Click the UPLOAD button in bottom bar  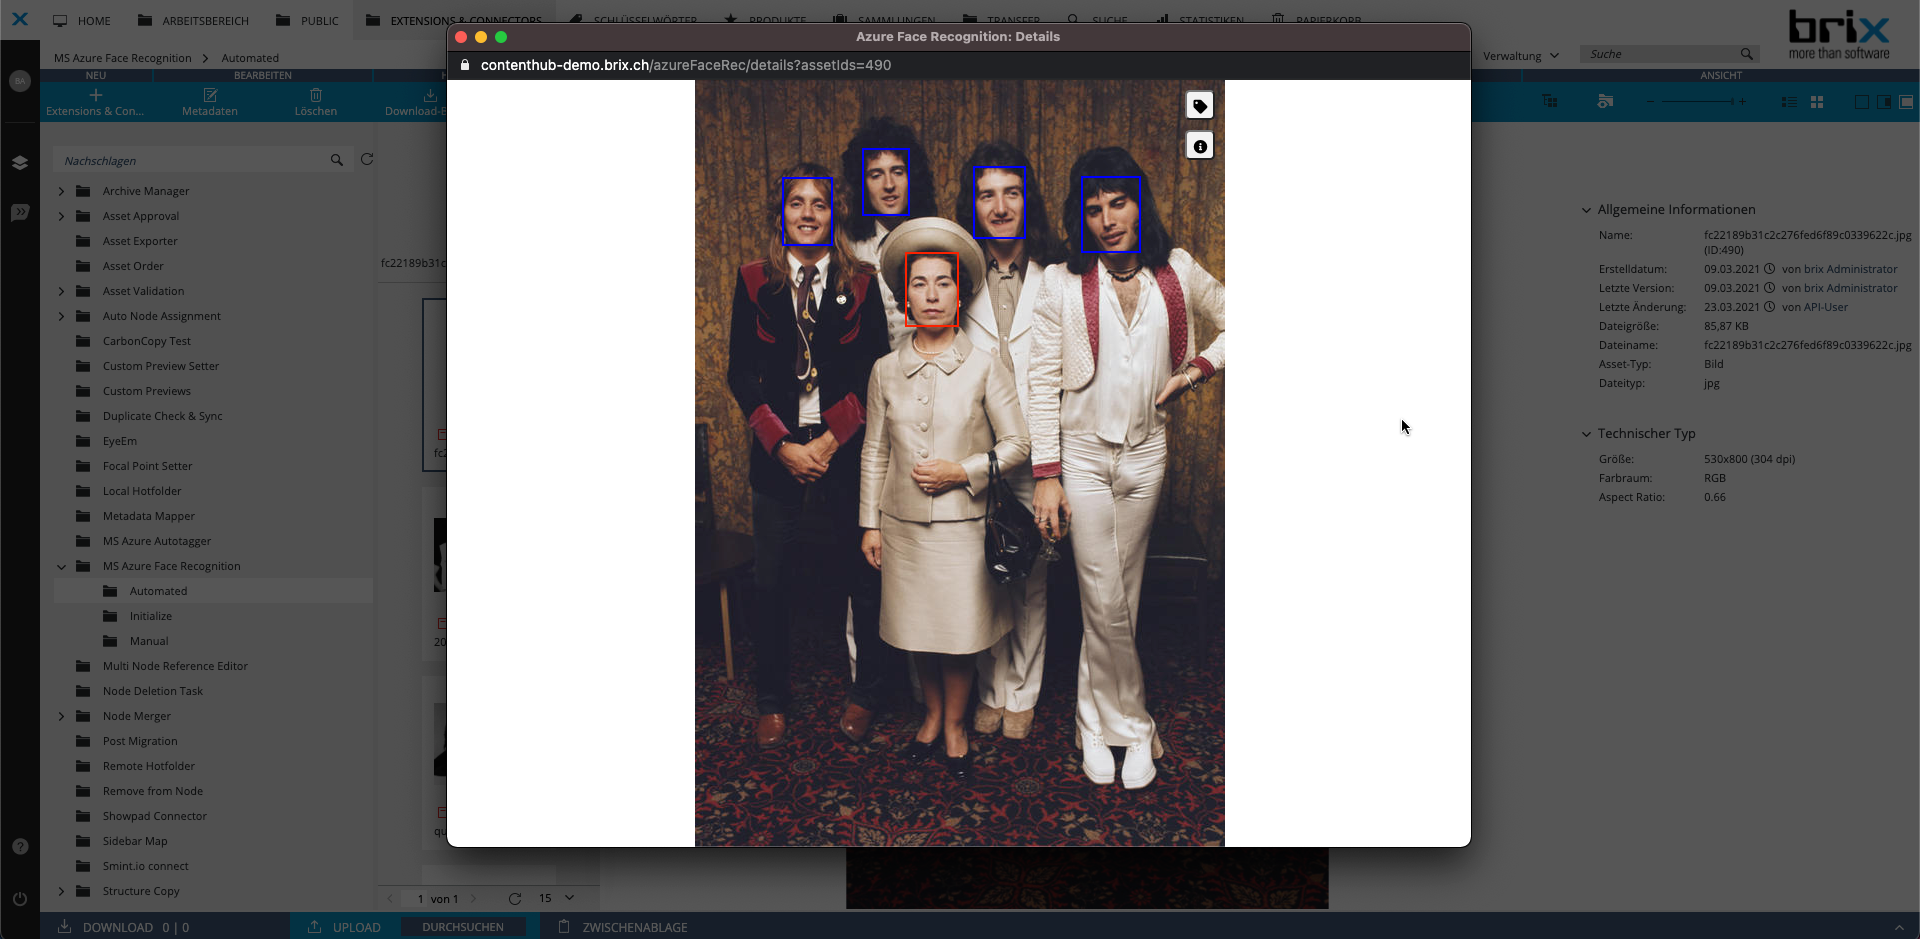345,927
